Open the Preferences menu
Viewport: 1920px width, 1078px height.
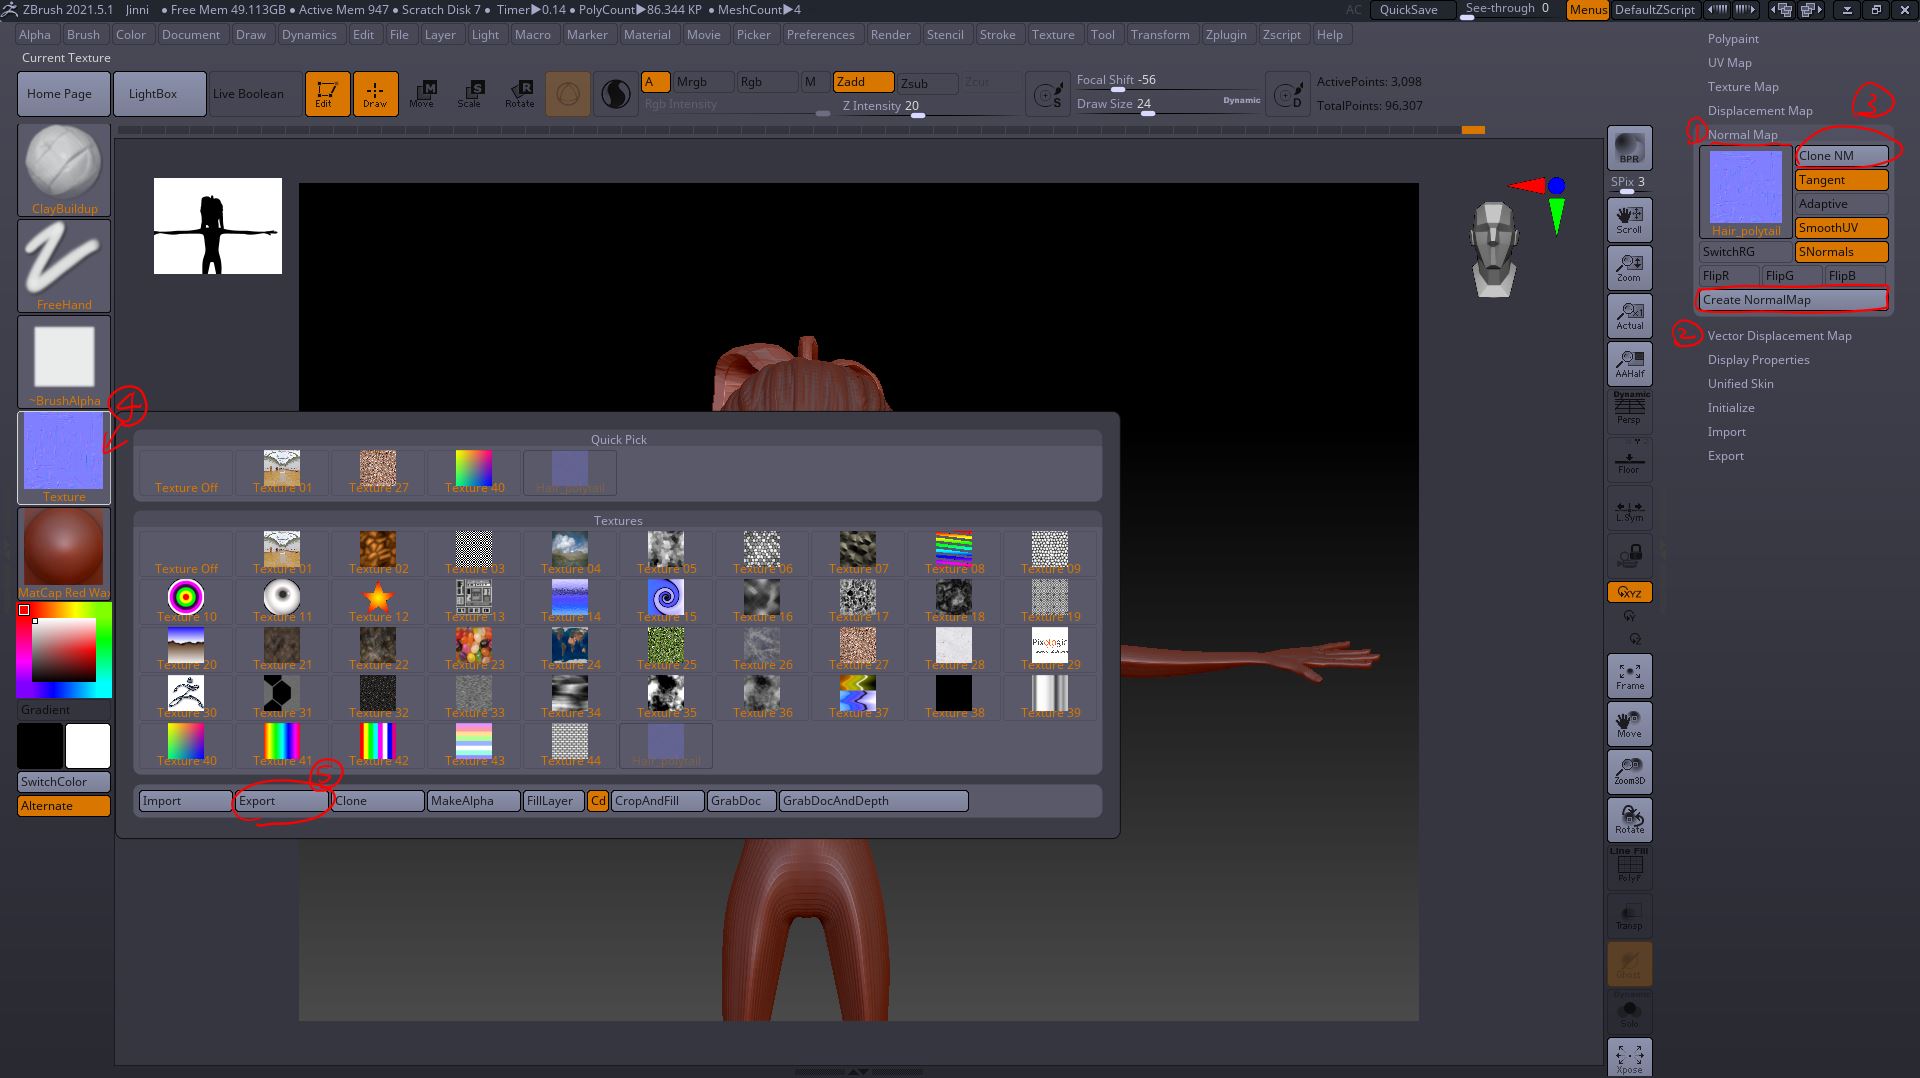tap(821, 34)
